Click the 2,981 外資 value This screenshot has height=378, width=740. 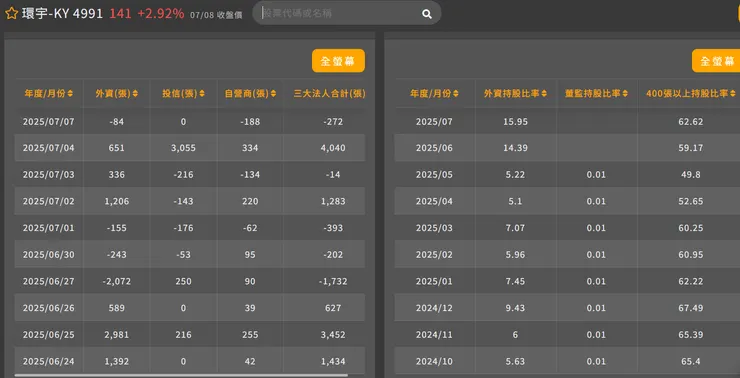[117, 335]
